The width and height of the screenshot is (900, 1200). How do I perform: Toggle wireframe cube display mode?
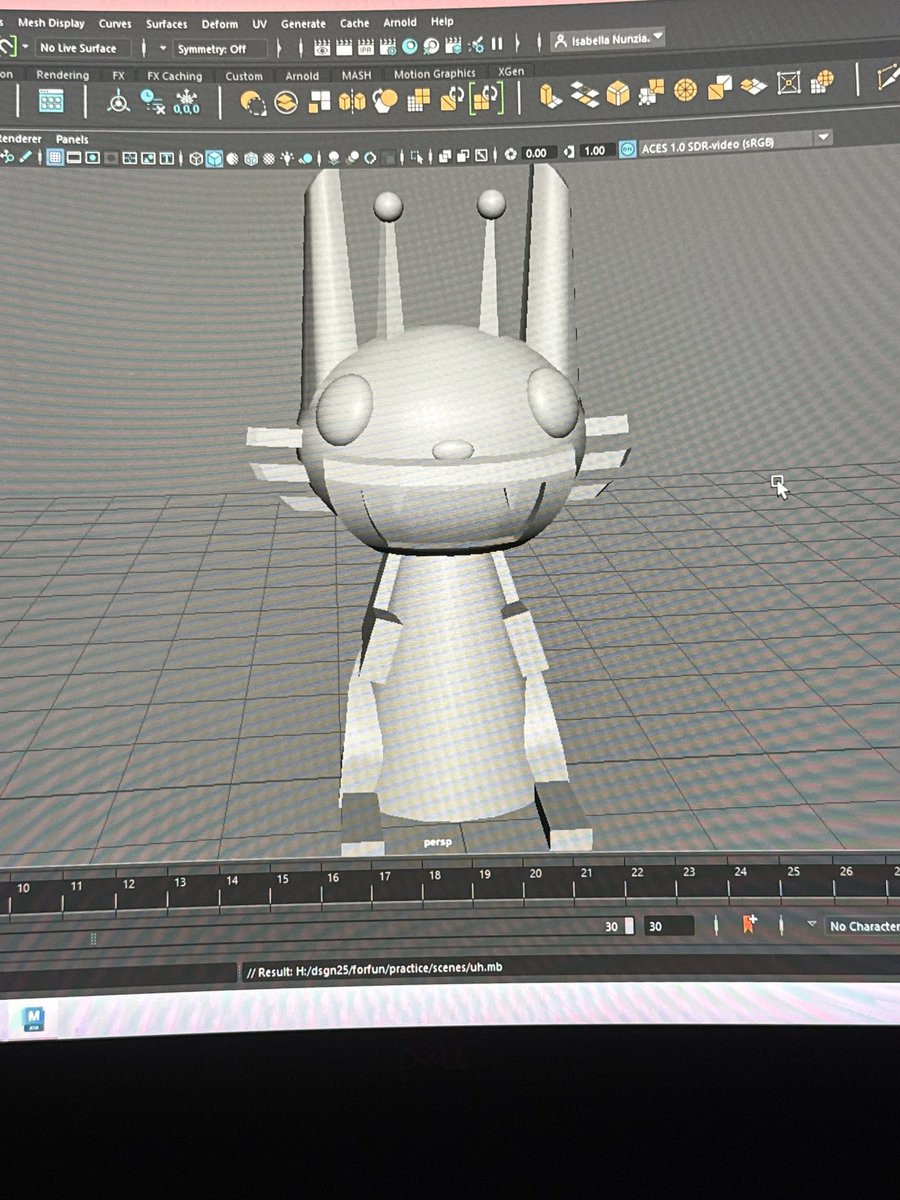[x=196, y=158]
